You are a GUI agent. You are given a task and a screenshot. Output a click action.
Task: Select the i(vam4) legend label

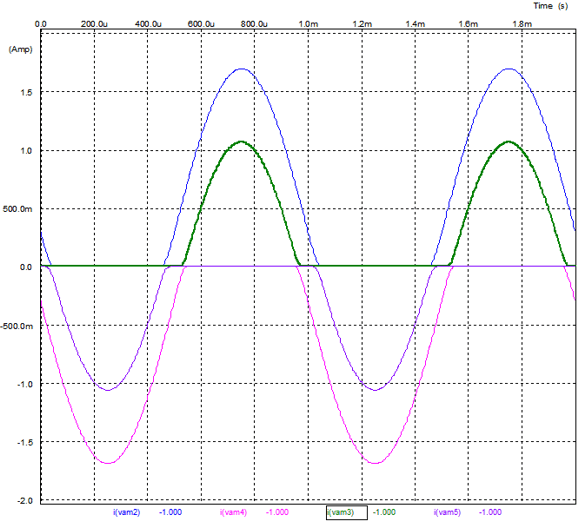(233, 512)
